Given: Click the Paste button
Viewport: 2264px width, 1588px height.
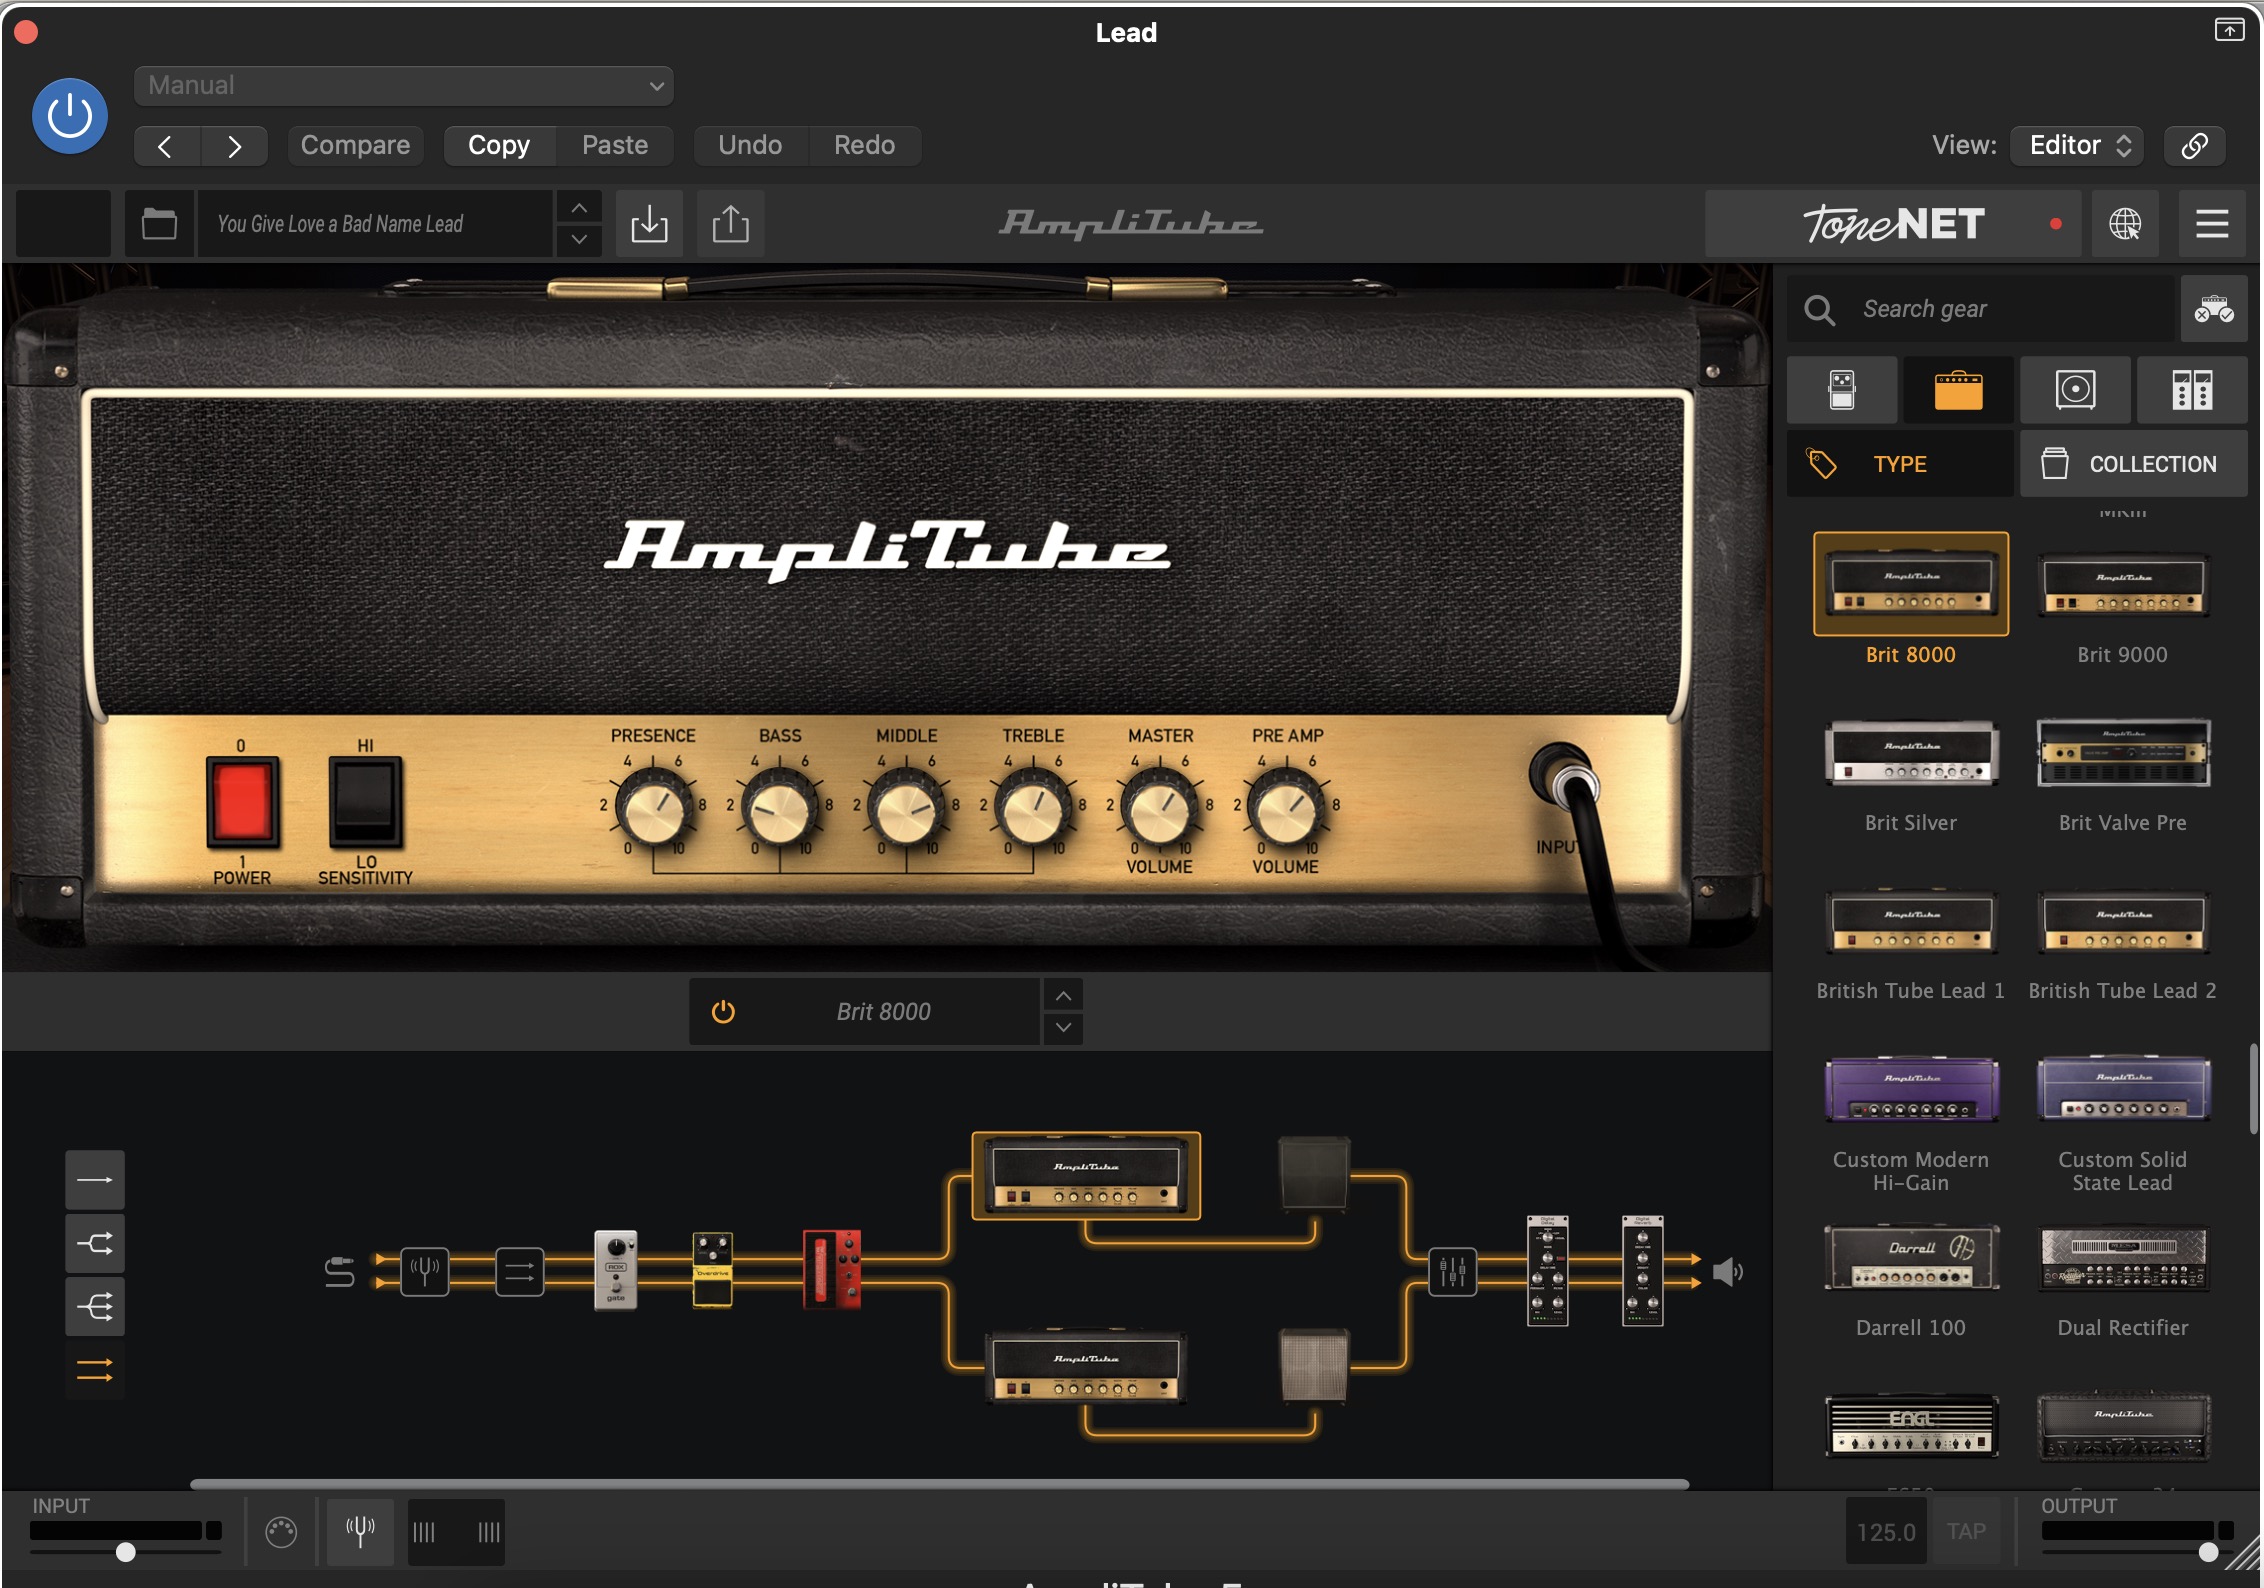Looking at the screenshot, I should 615,146.
